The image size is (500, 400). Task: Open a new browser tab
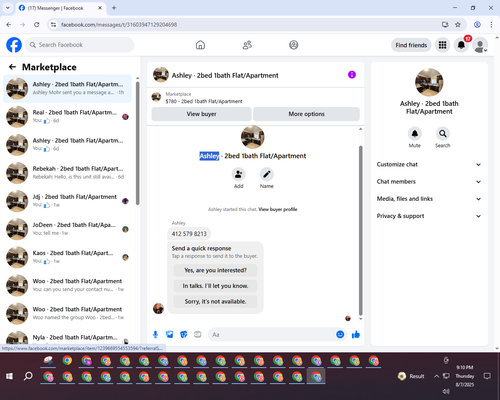114,8
